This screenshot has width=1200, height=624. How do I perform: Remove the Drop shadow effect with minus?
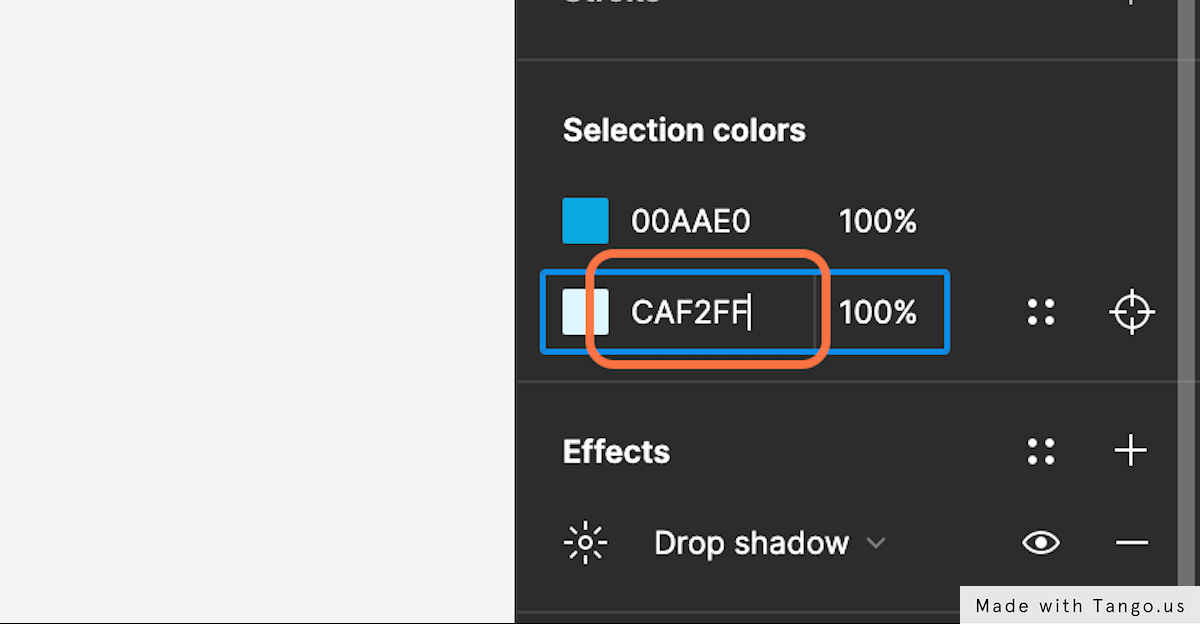point(1131,543)
